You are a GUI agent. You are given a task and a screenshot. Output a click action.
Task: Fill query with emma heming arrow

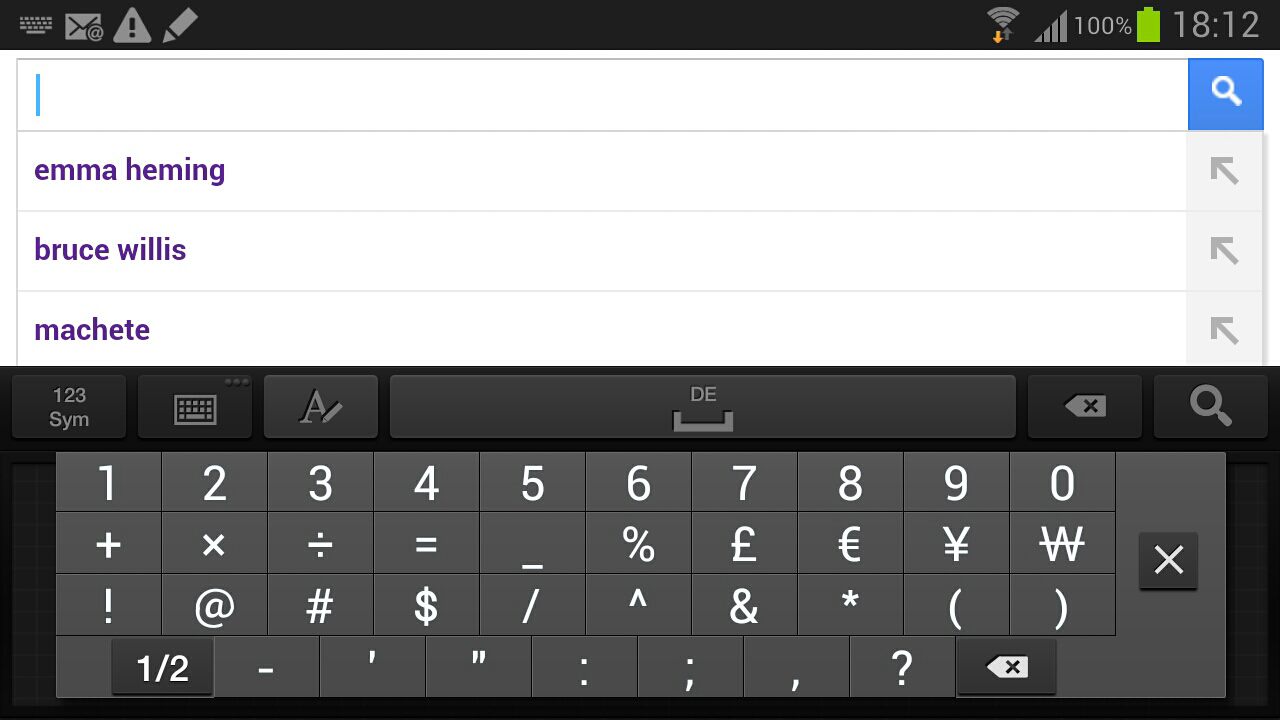[1224, 171]
